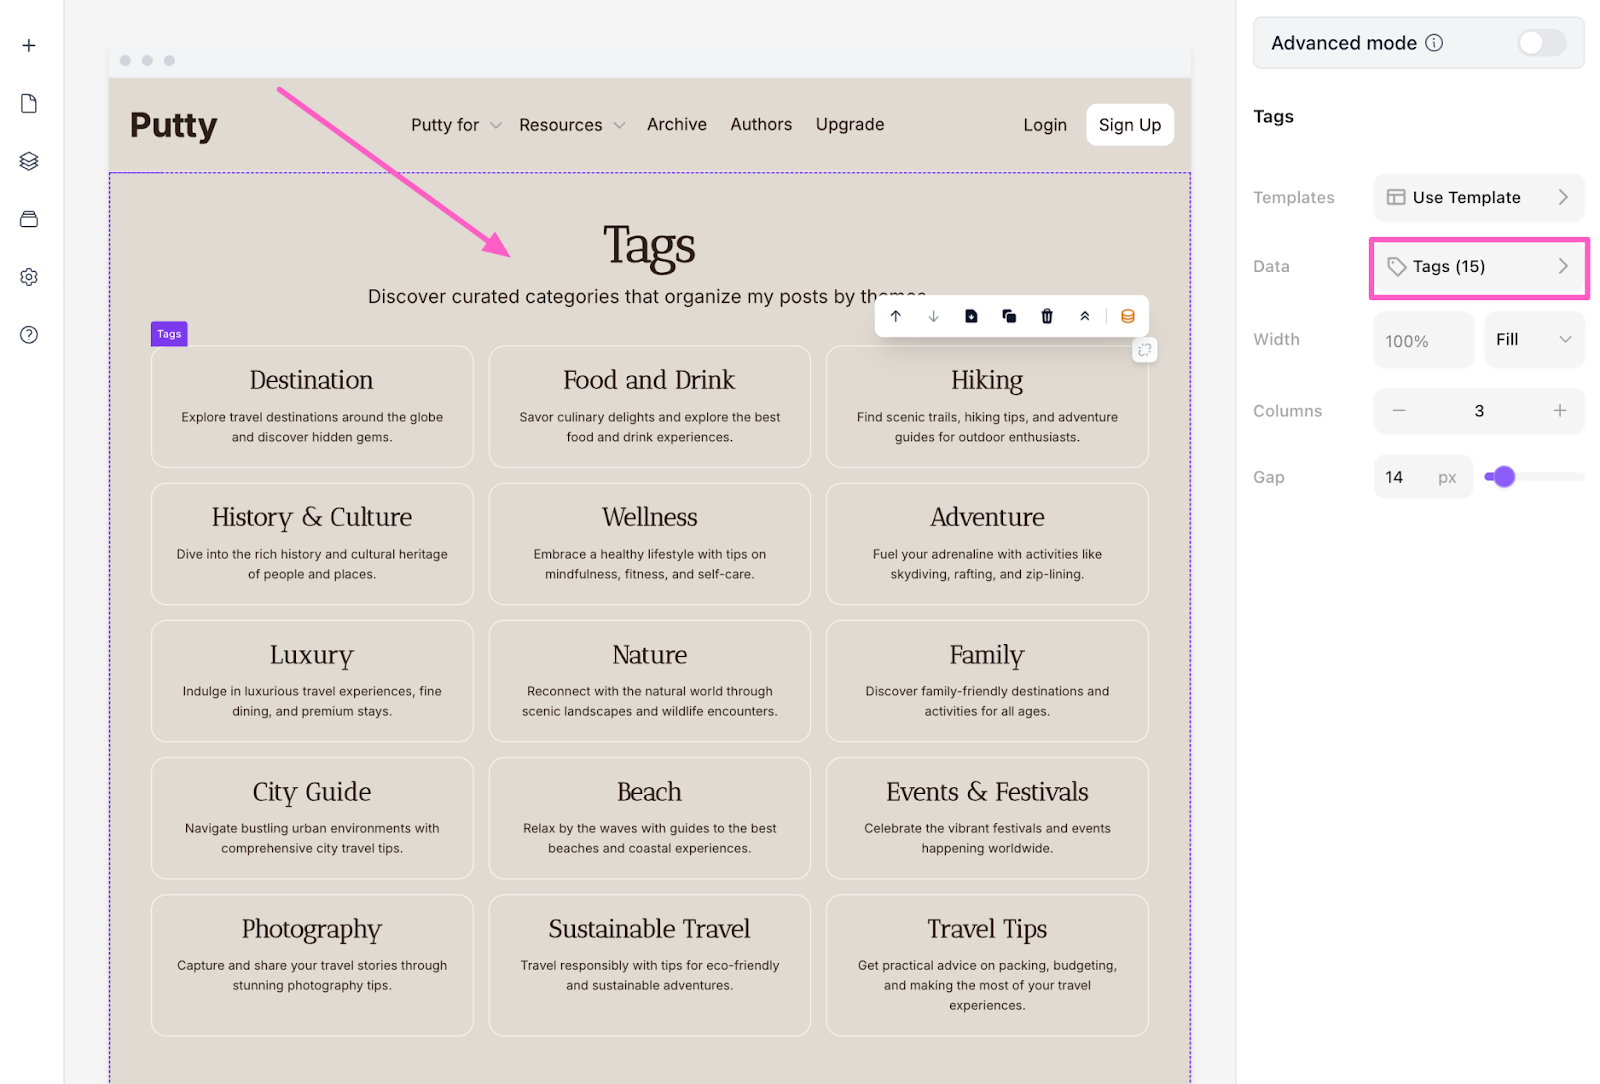
Task: Open the layers icon in left sidebar
Action: pyautogui.click(x=29, y=161)
